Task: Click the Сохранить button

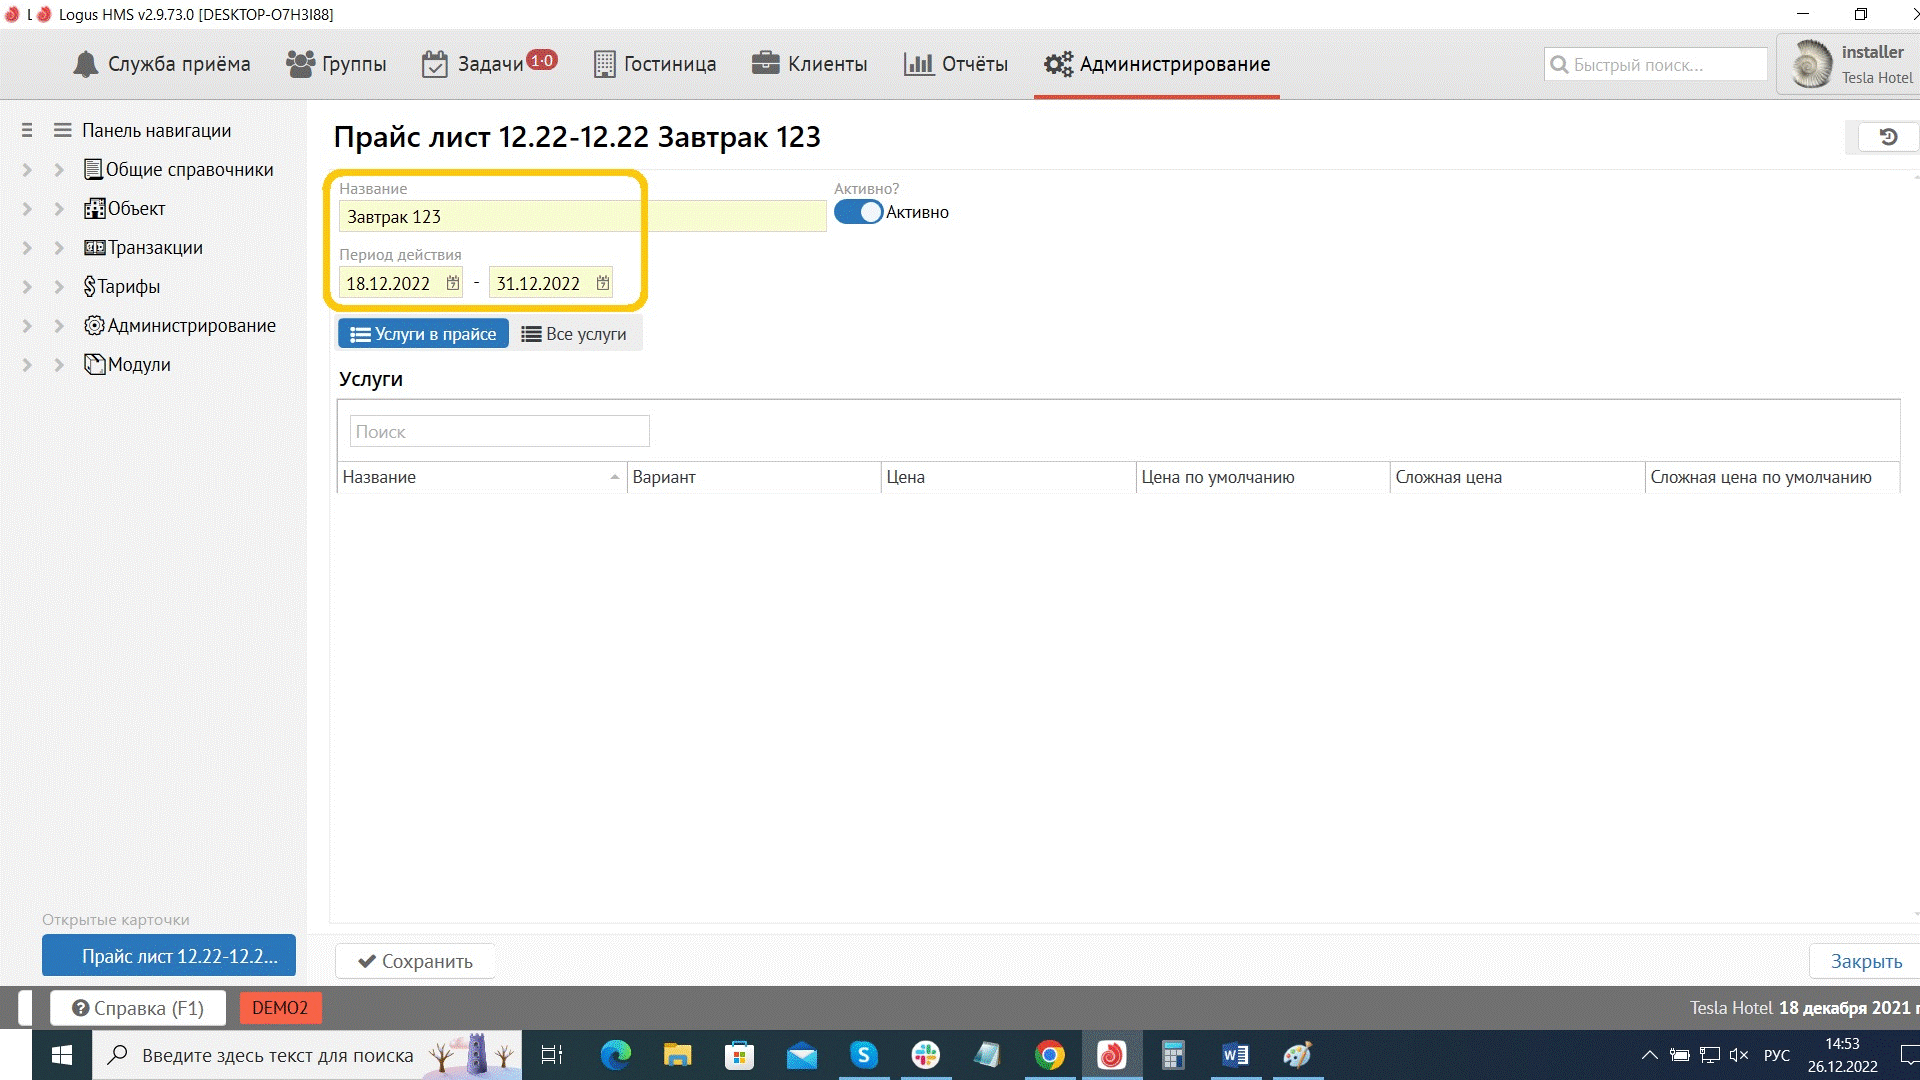Action: (415, 961)
